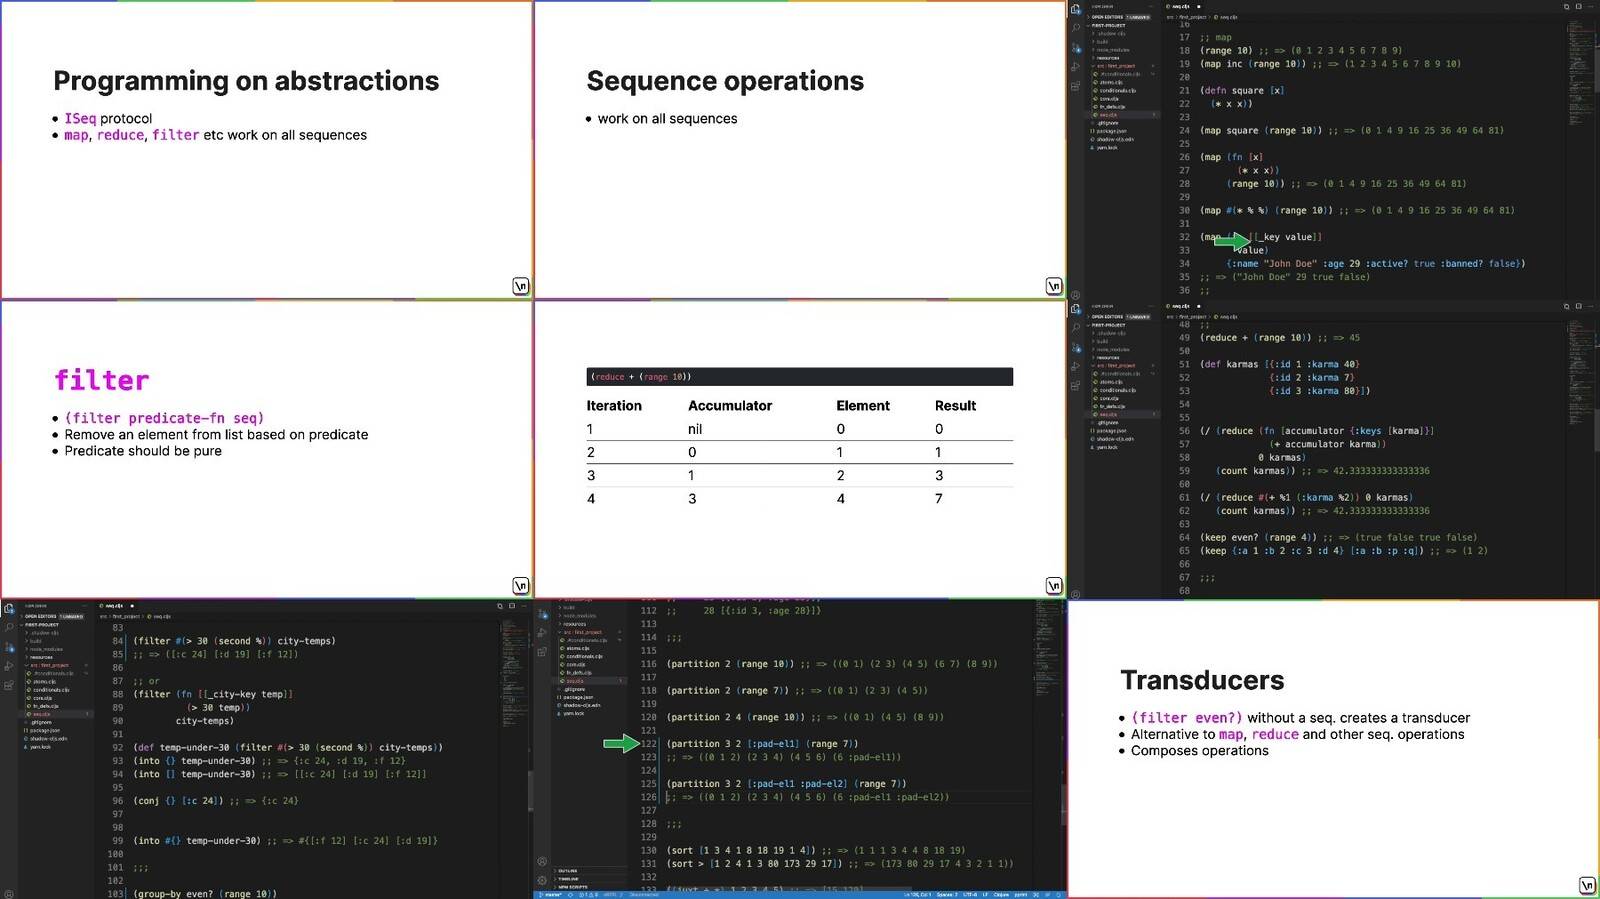
Task: Collapse OPEN EDITORS section in map examples editor
Action: point(1119,17)
